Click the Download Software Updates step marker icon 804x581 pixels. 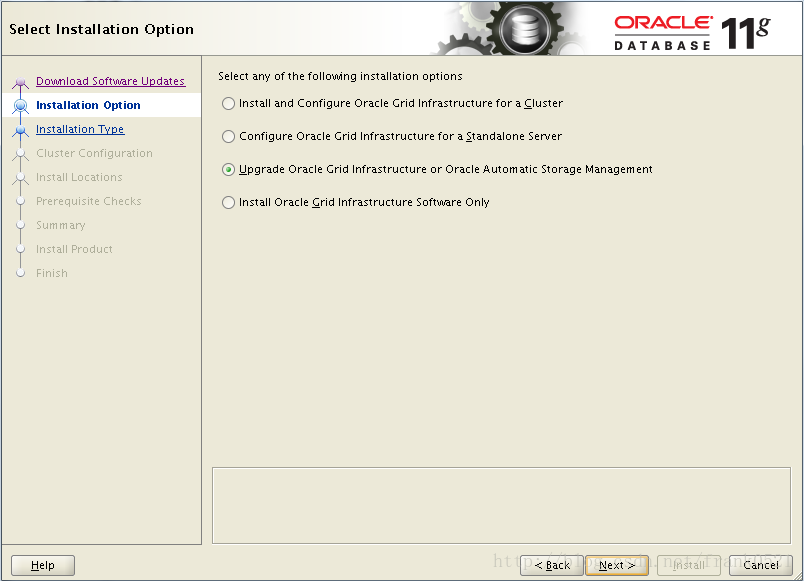click(21, 82)
